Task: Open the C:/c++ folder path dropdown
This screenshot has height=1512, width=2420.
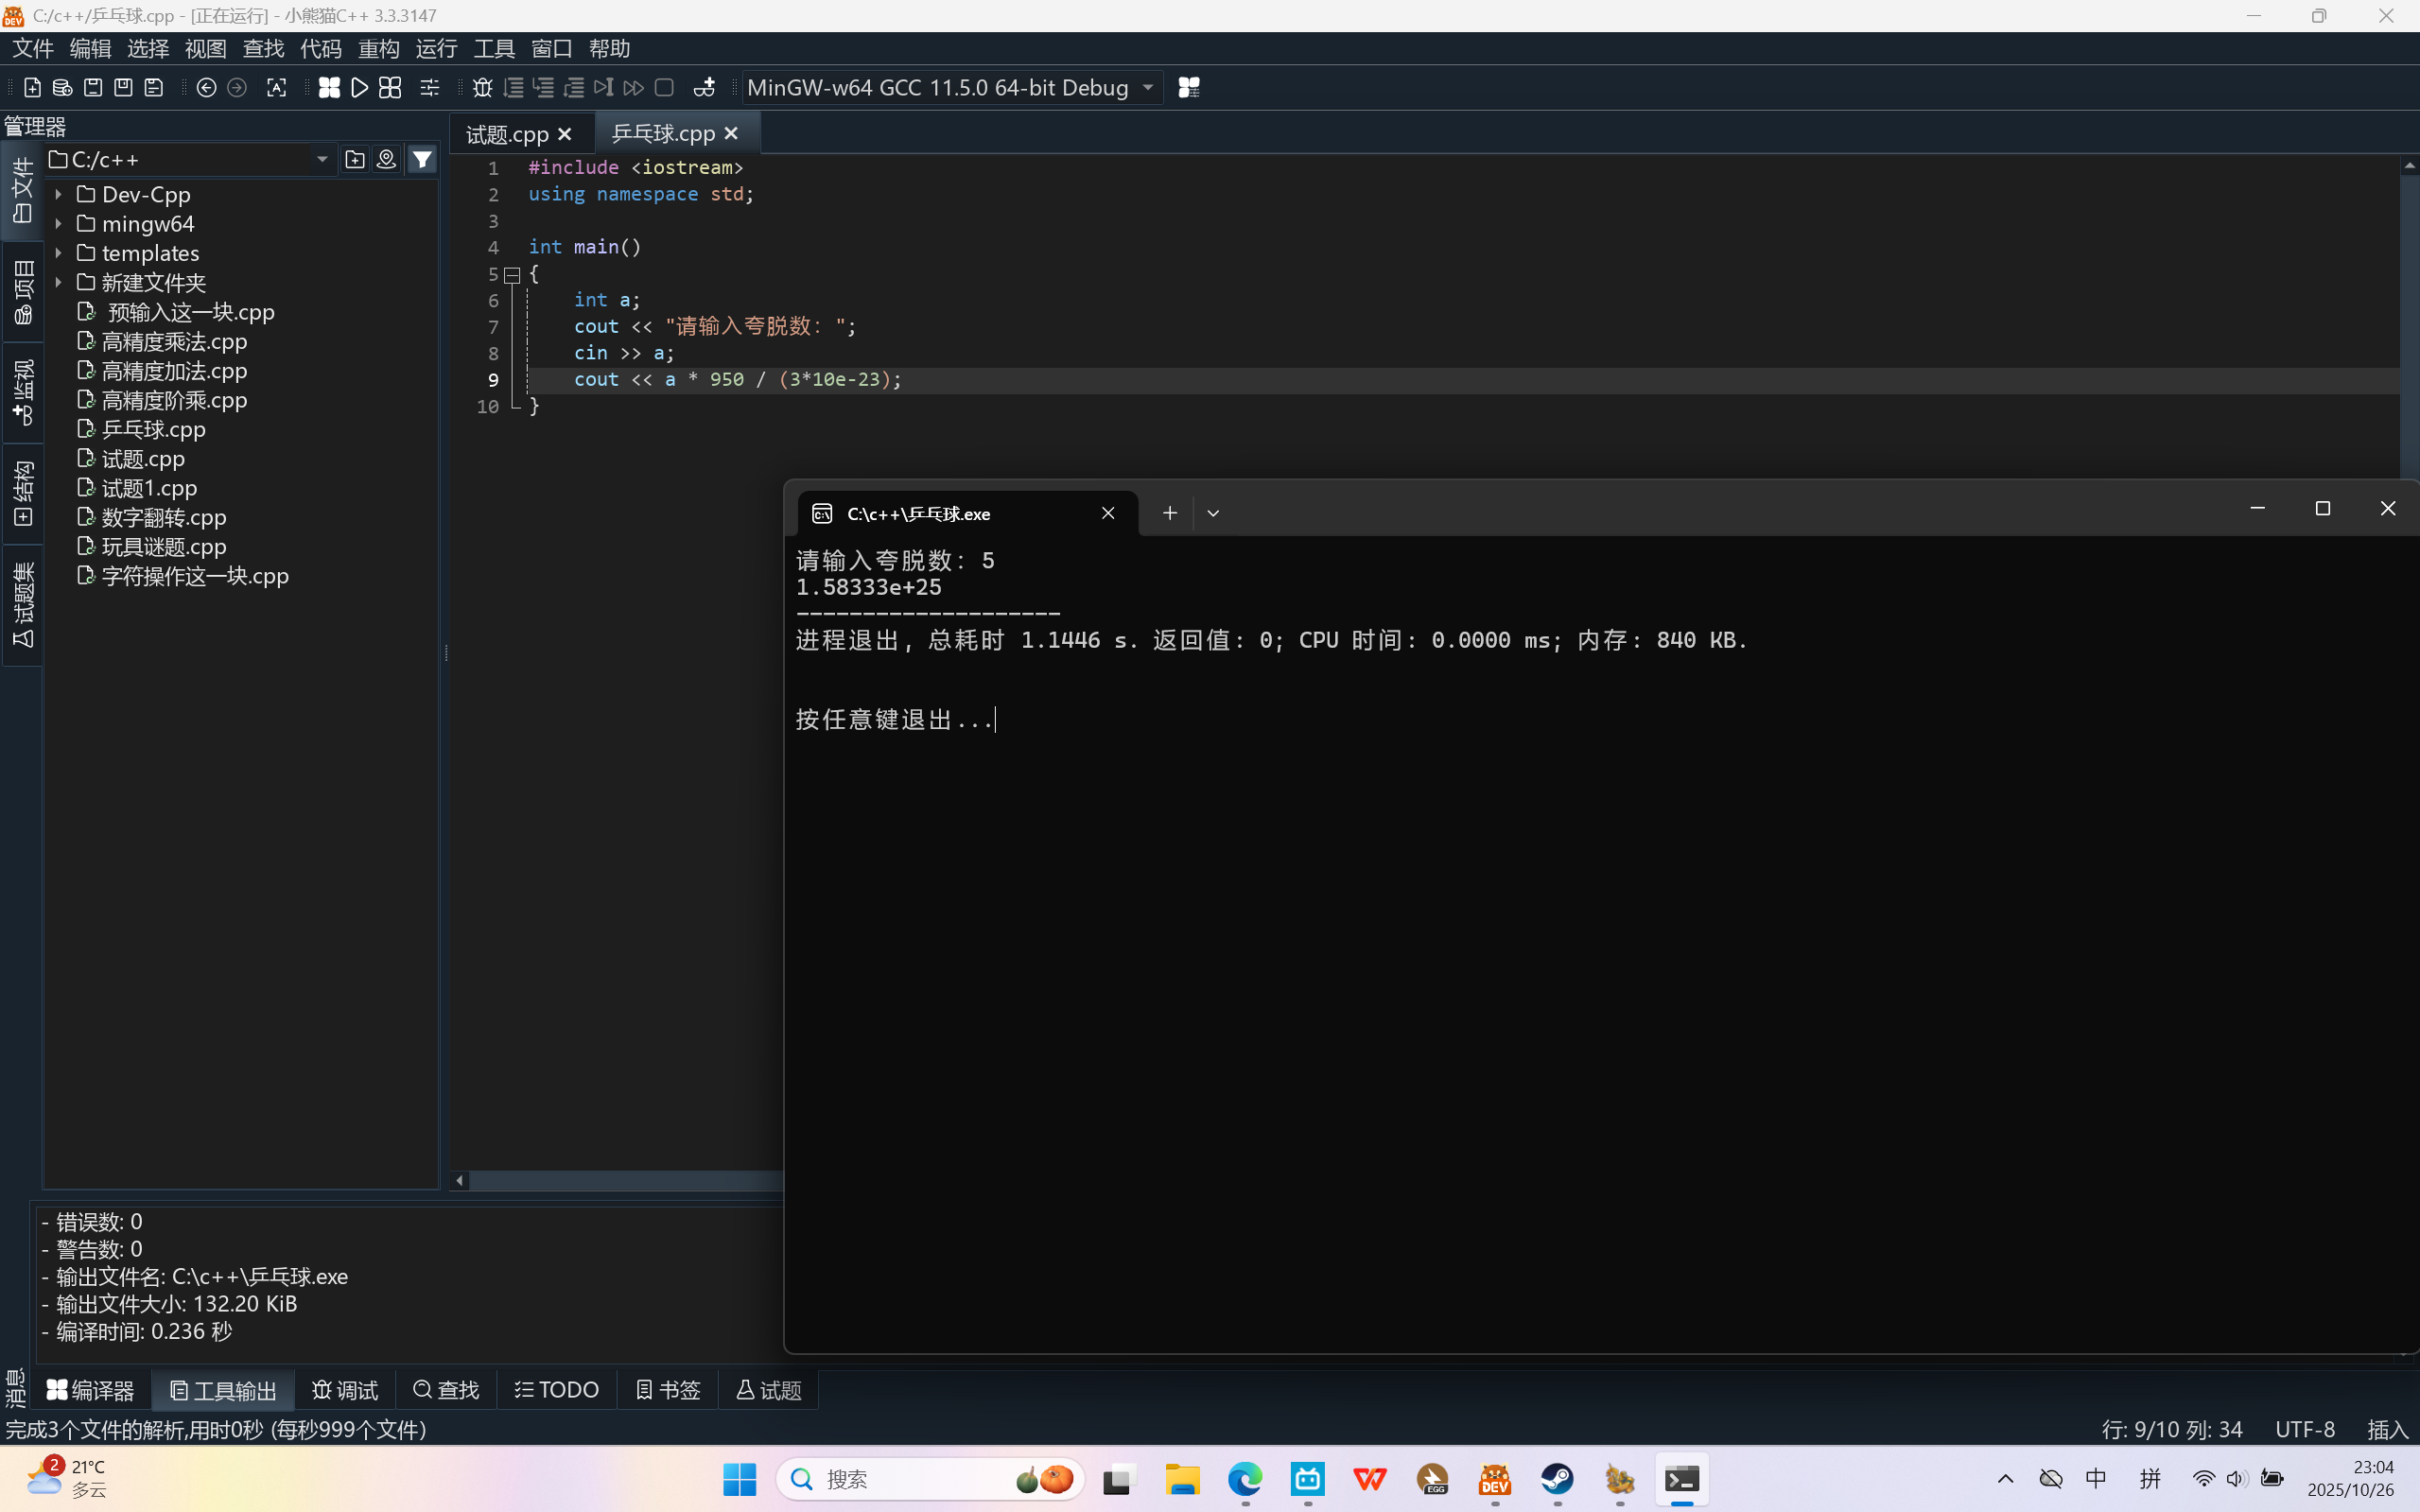Action: 322,159
